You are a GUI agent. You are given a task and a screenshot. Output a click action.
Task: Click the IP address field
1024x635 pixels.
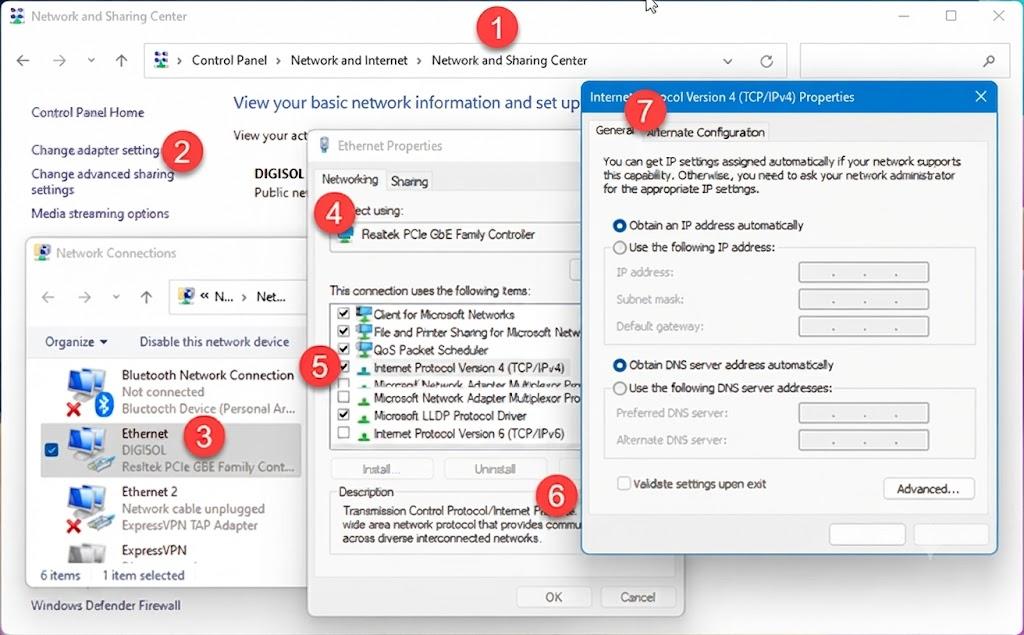point(863,272)
